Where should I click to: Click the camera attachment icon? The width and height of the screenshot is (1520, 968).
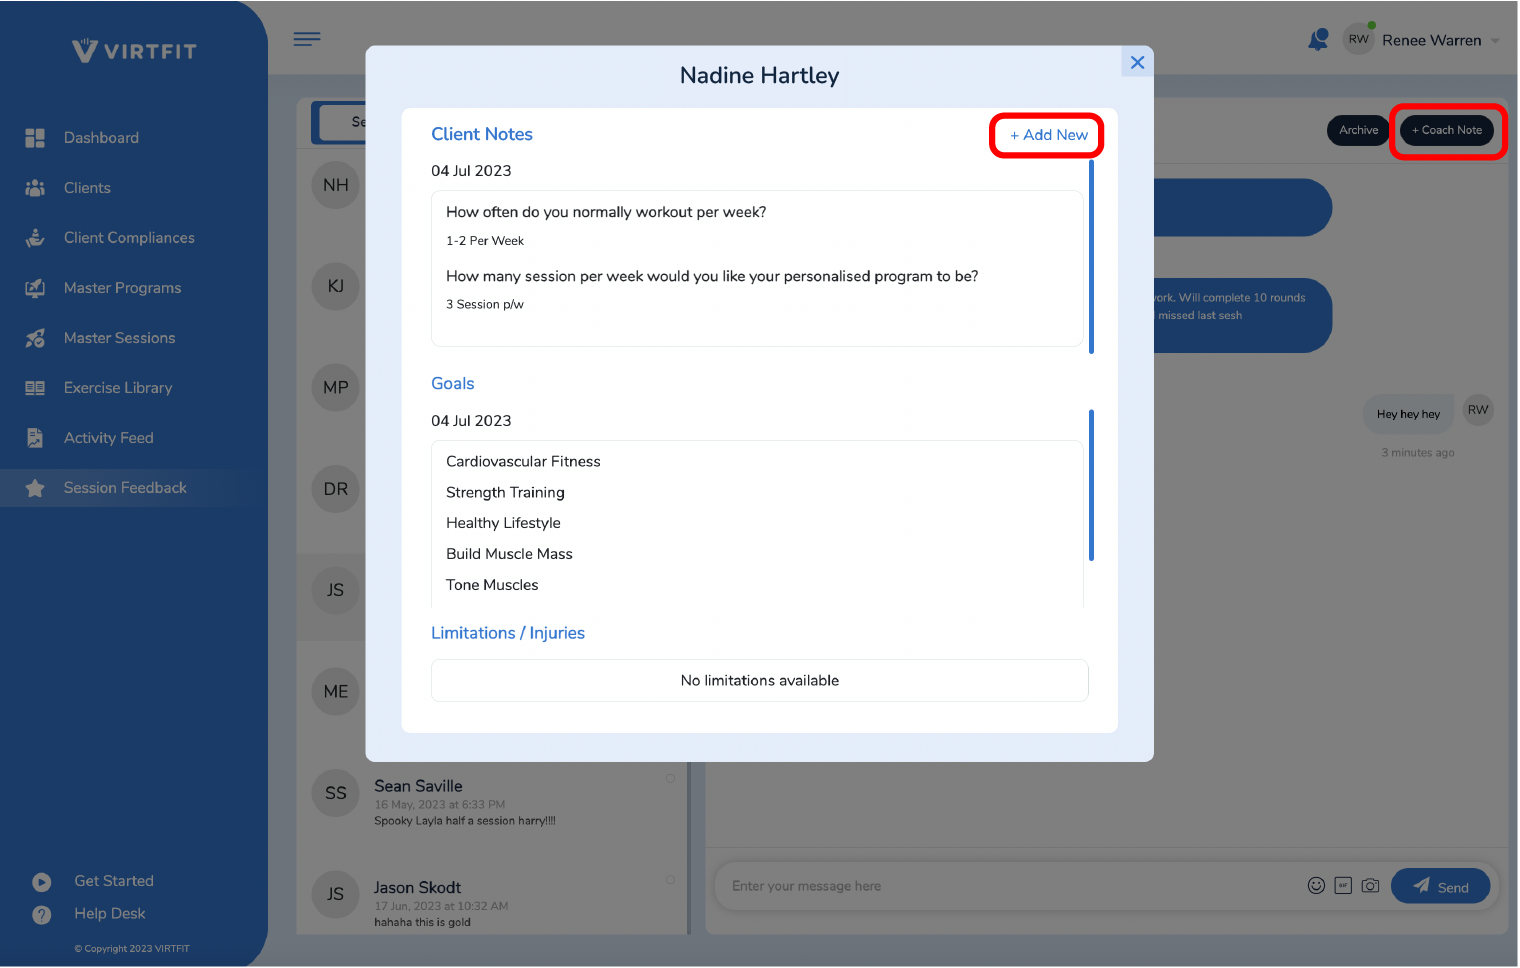[1370, 885]
